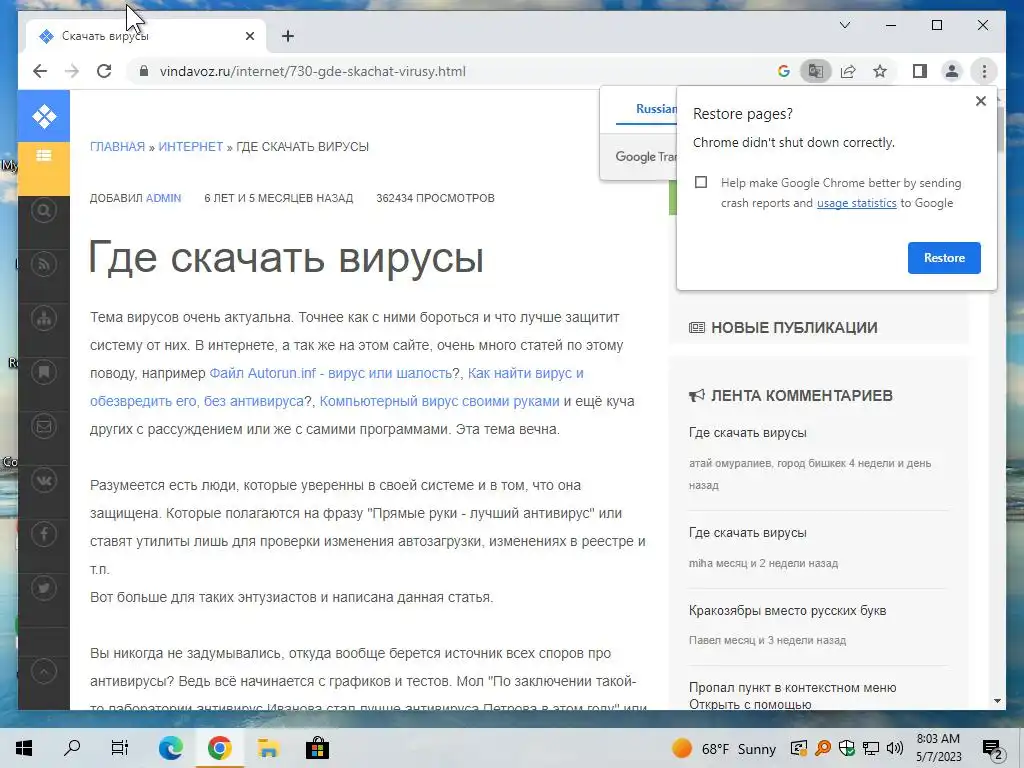Click the scroll-to-top arrow in the sidebar
Screen dimensions: 1024x768
pyautogui.click(x=44, y=671)
